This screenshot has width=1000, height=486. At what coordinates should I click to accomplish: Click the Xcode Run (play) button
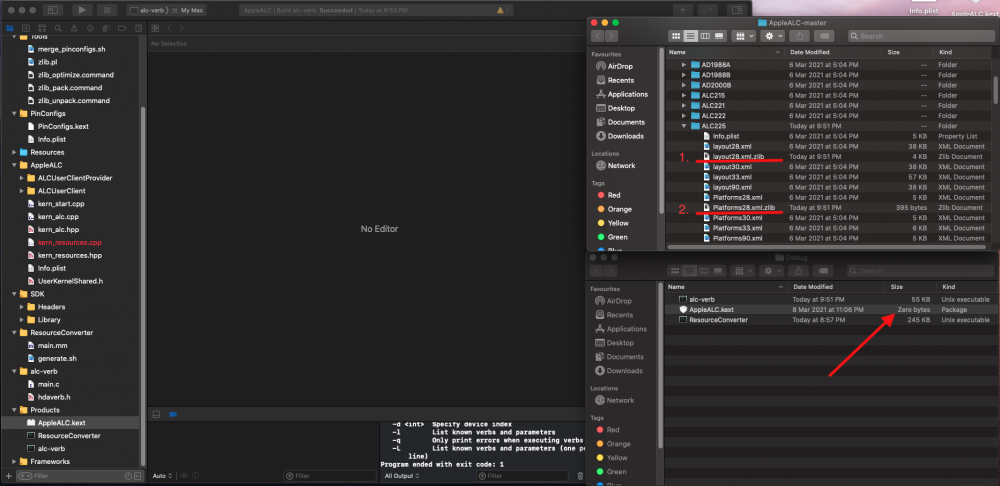(82, 10)
